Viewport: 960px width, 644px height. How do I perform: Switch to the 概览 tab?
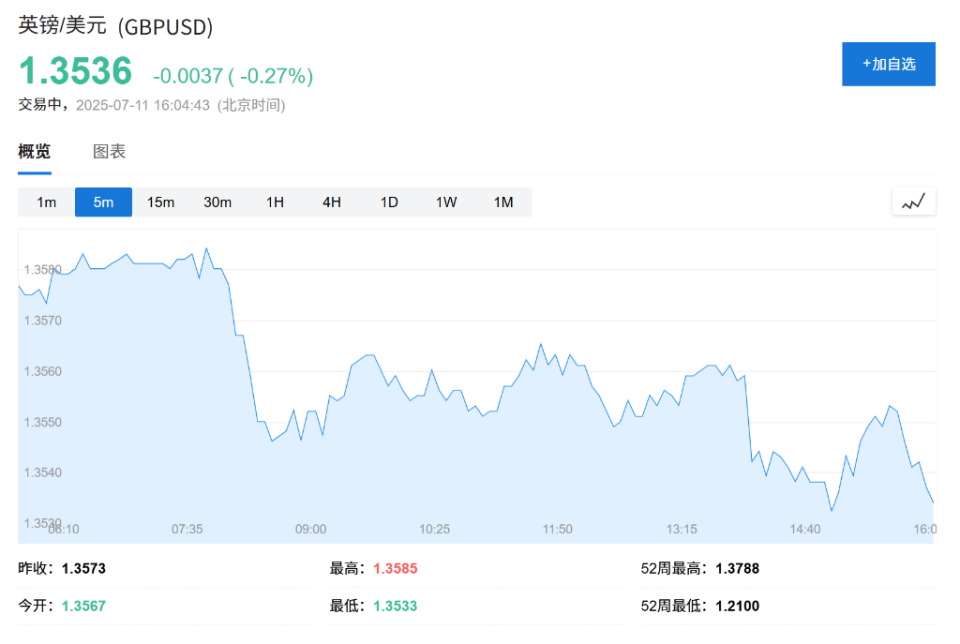34,151
